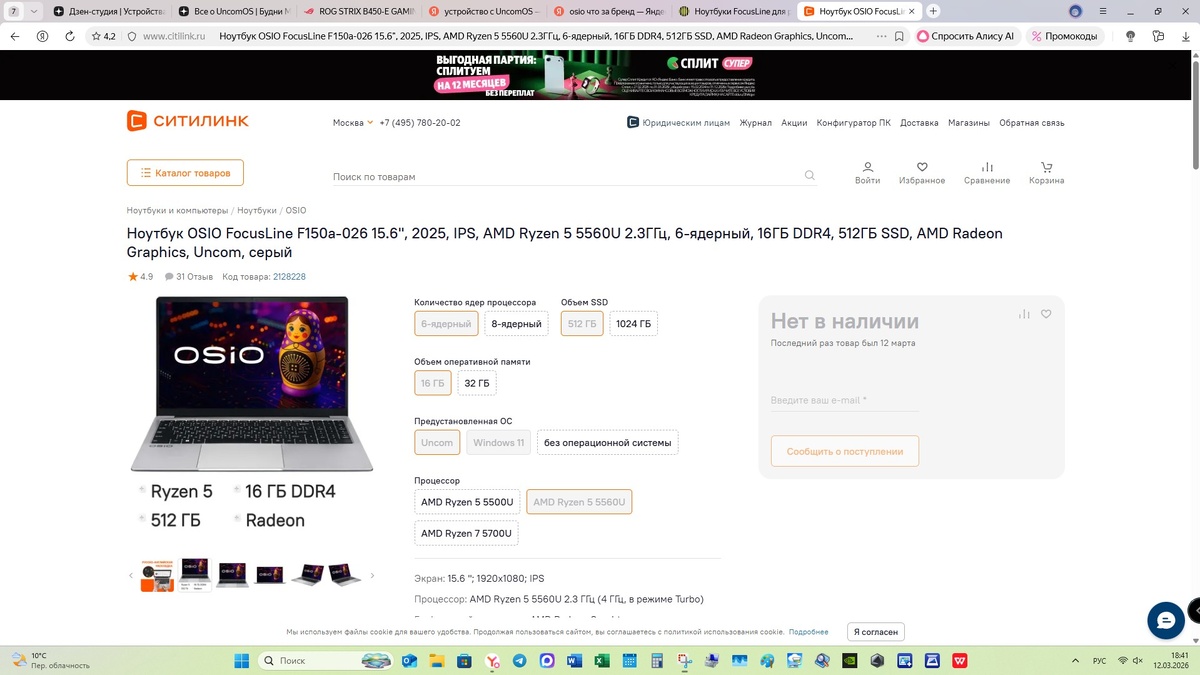Open address bar three-dots menu
Screen dimensions: 1200x675
point(881,36)
